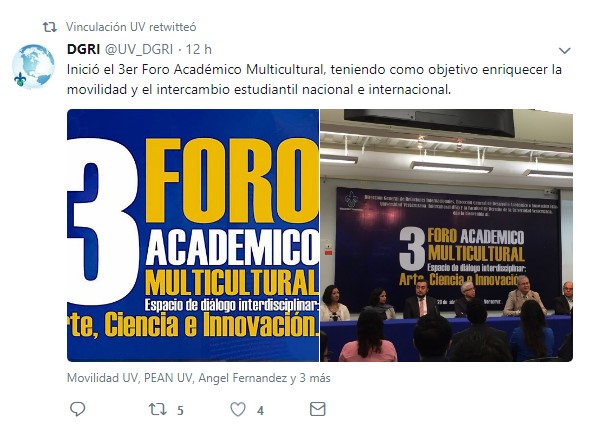Open Vinculación UV retwitteó link
This screenshot has height=430, width=594.
pyautogui.click(x=131, y=27)
